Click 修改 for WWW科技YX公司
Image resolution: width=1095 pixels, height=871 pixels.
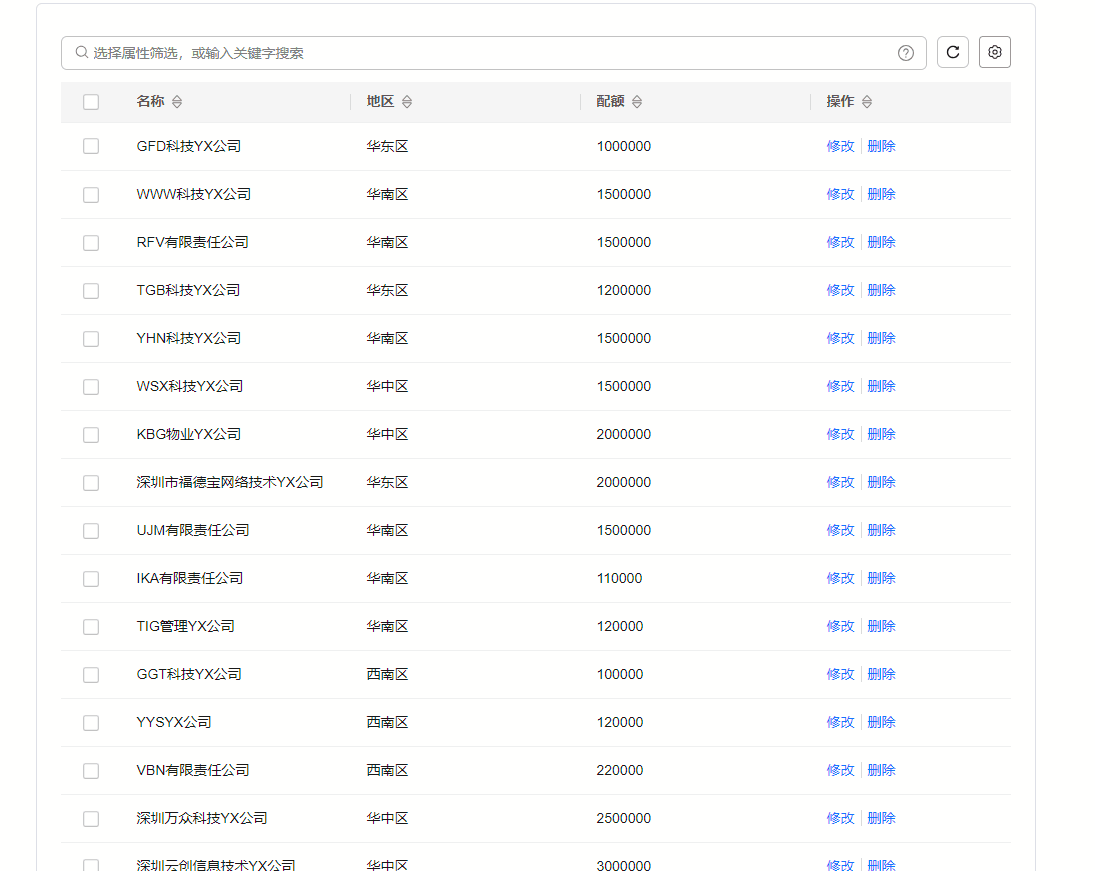click(x=840, y=194)
